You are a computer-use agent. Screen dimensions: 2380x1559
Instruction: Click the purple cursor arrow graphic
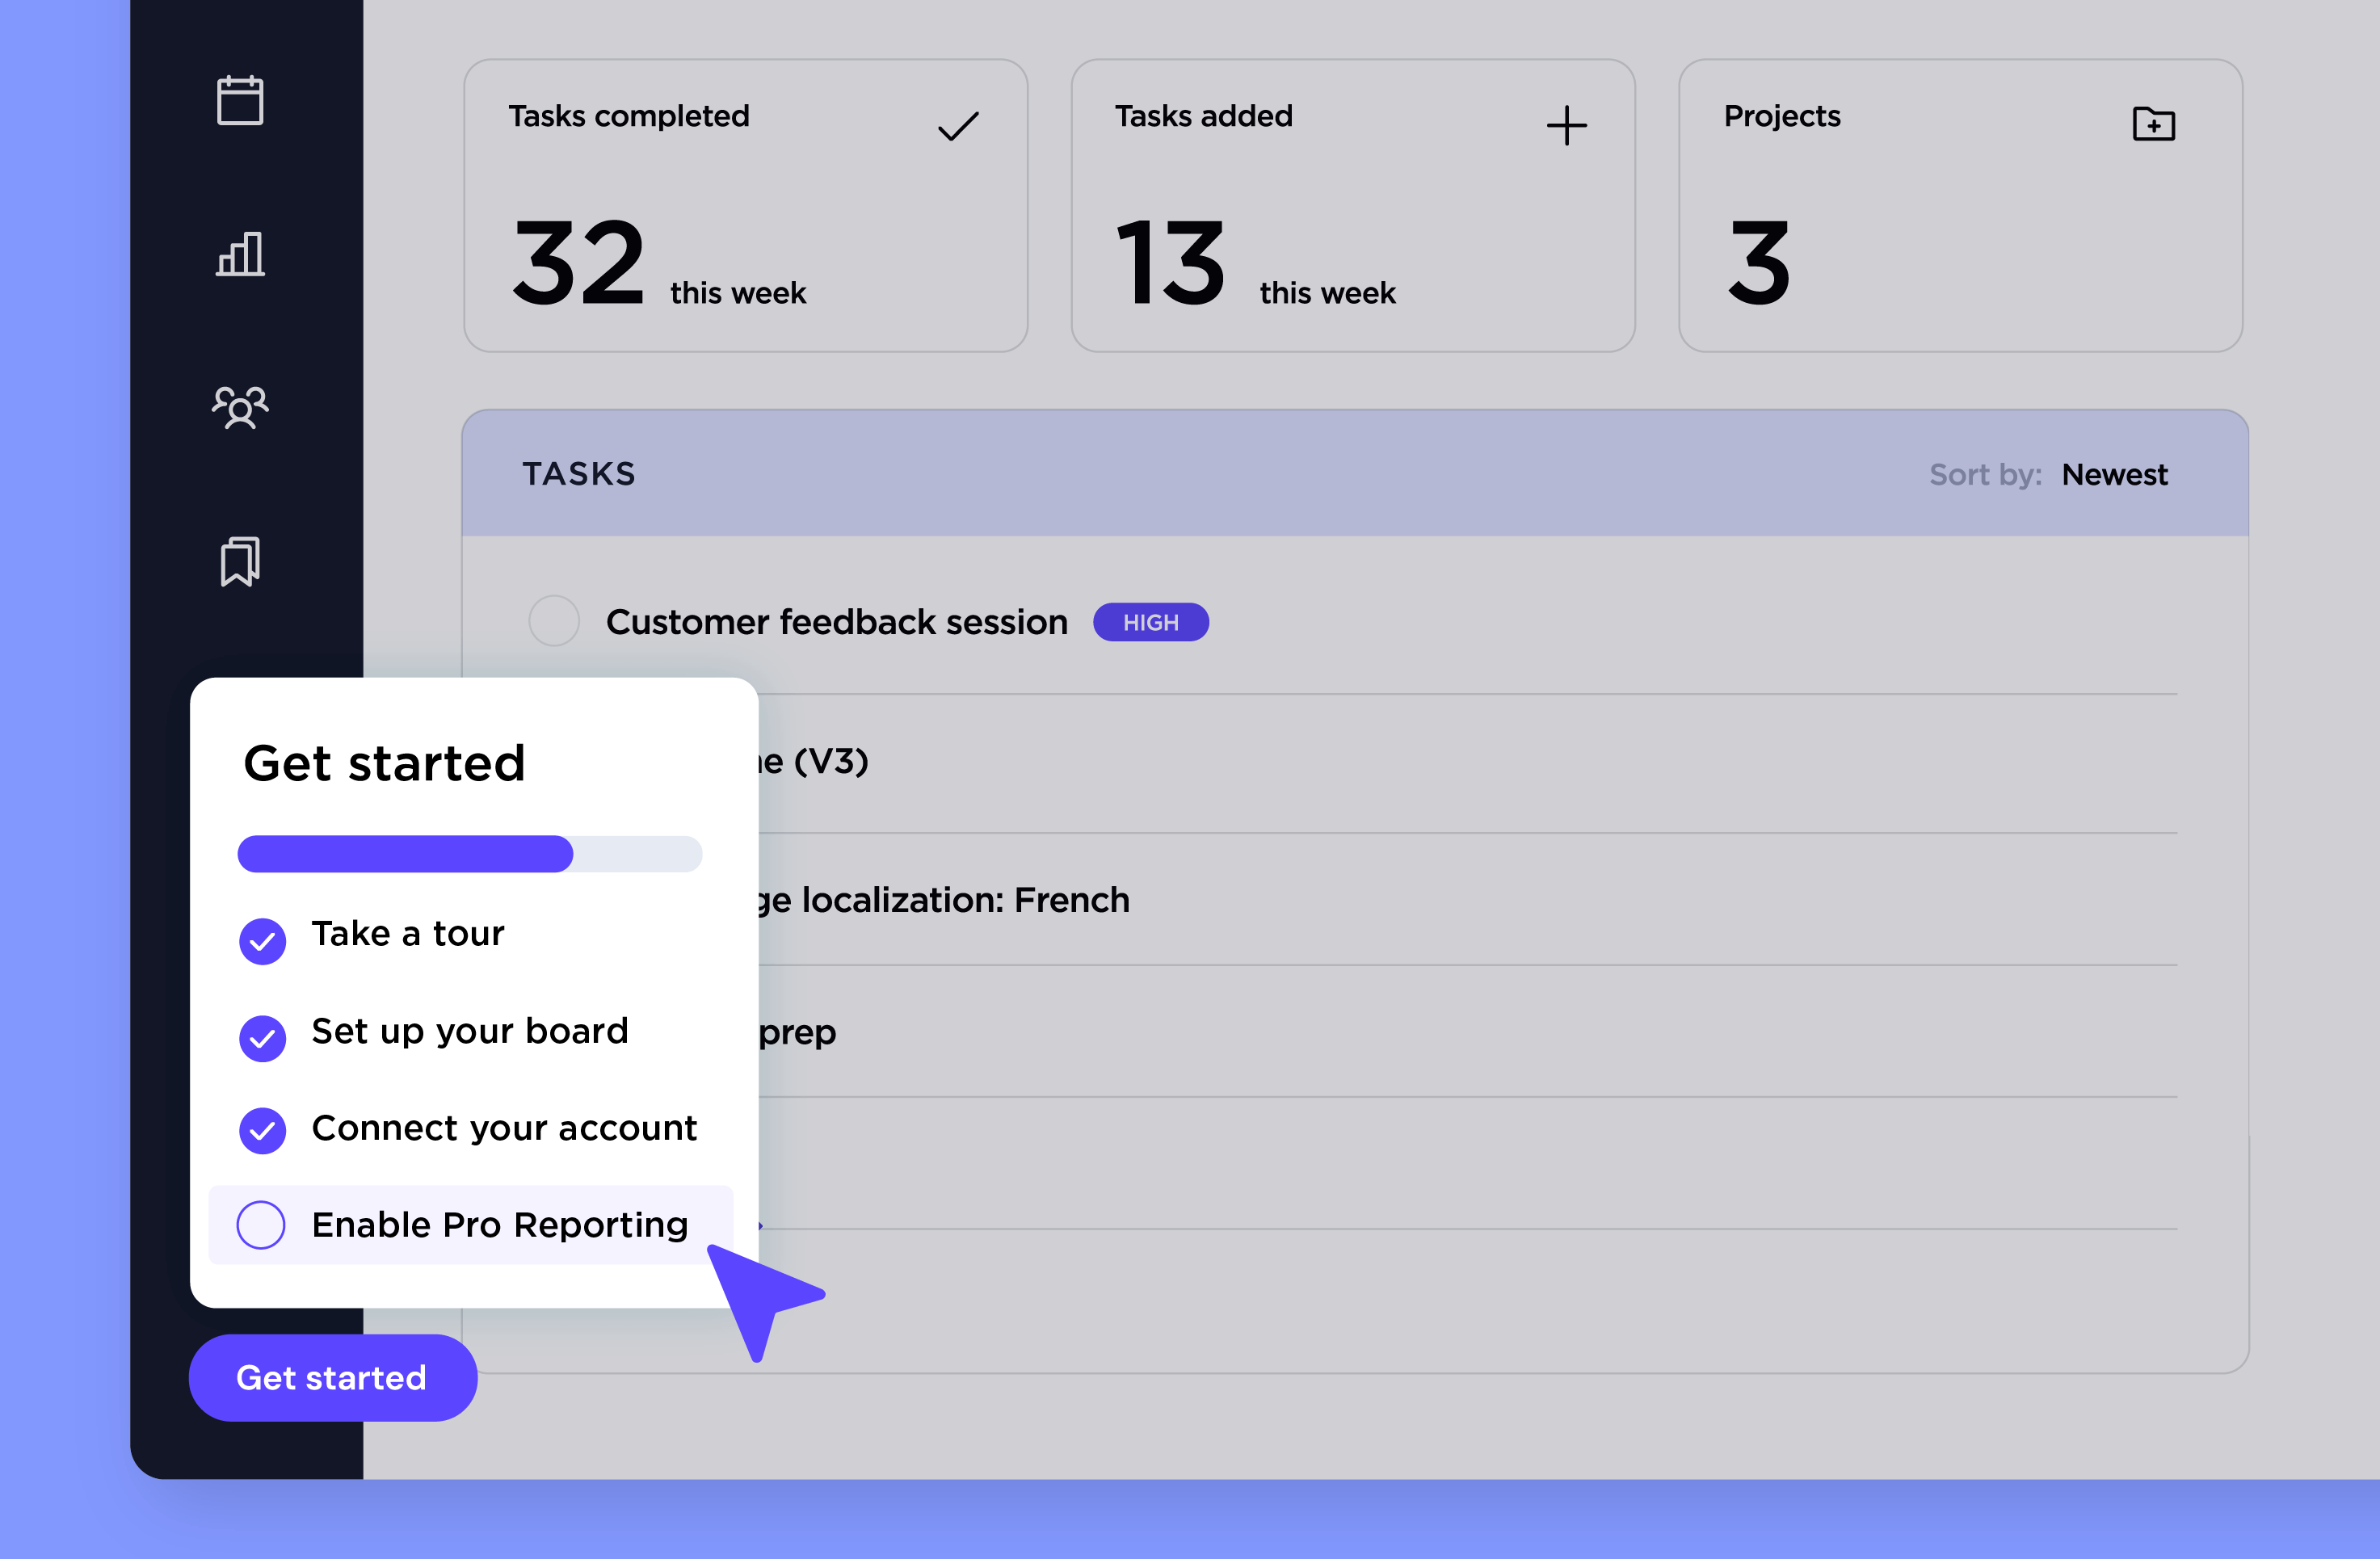pos(762,1297)
